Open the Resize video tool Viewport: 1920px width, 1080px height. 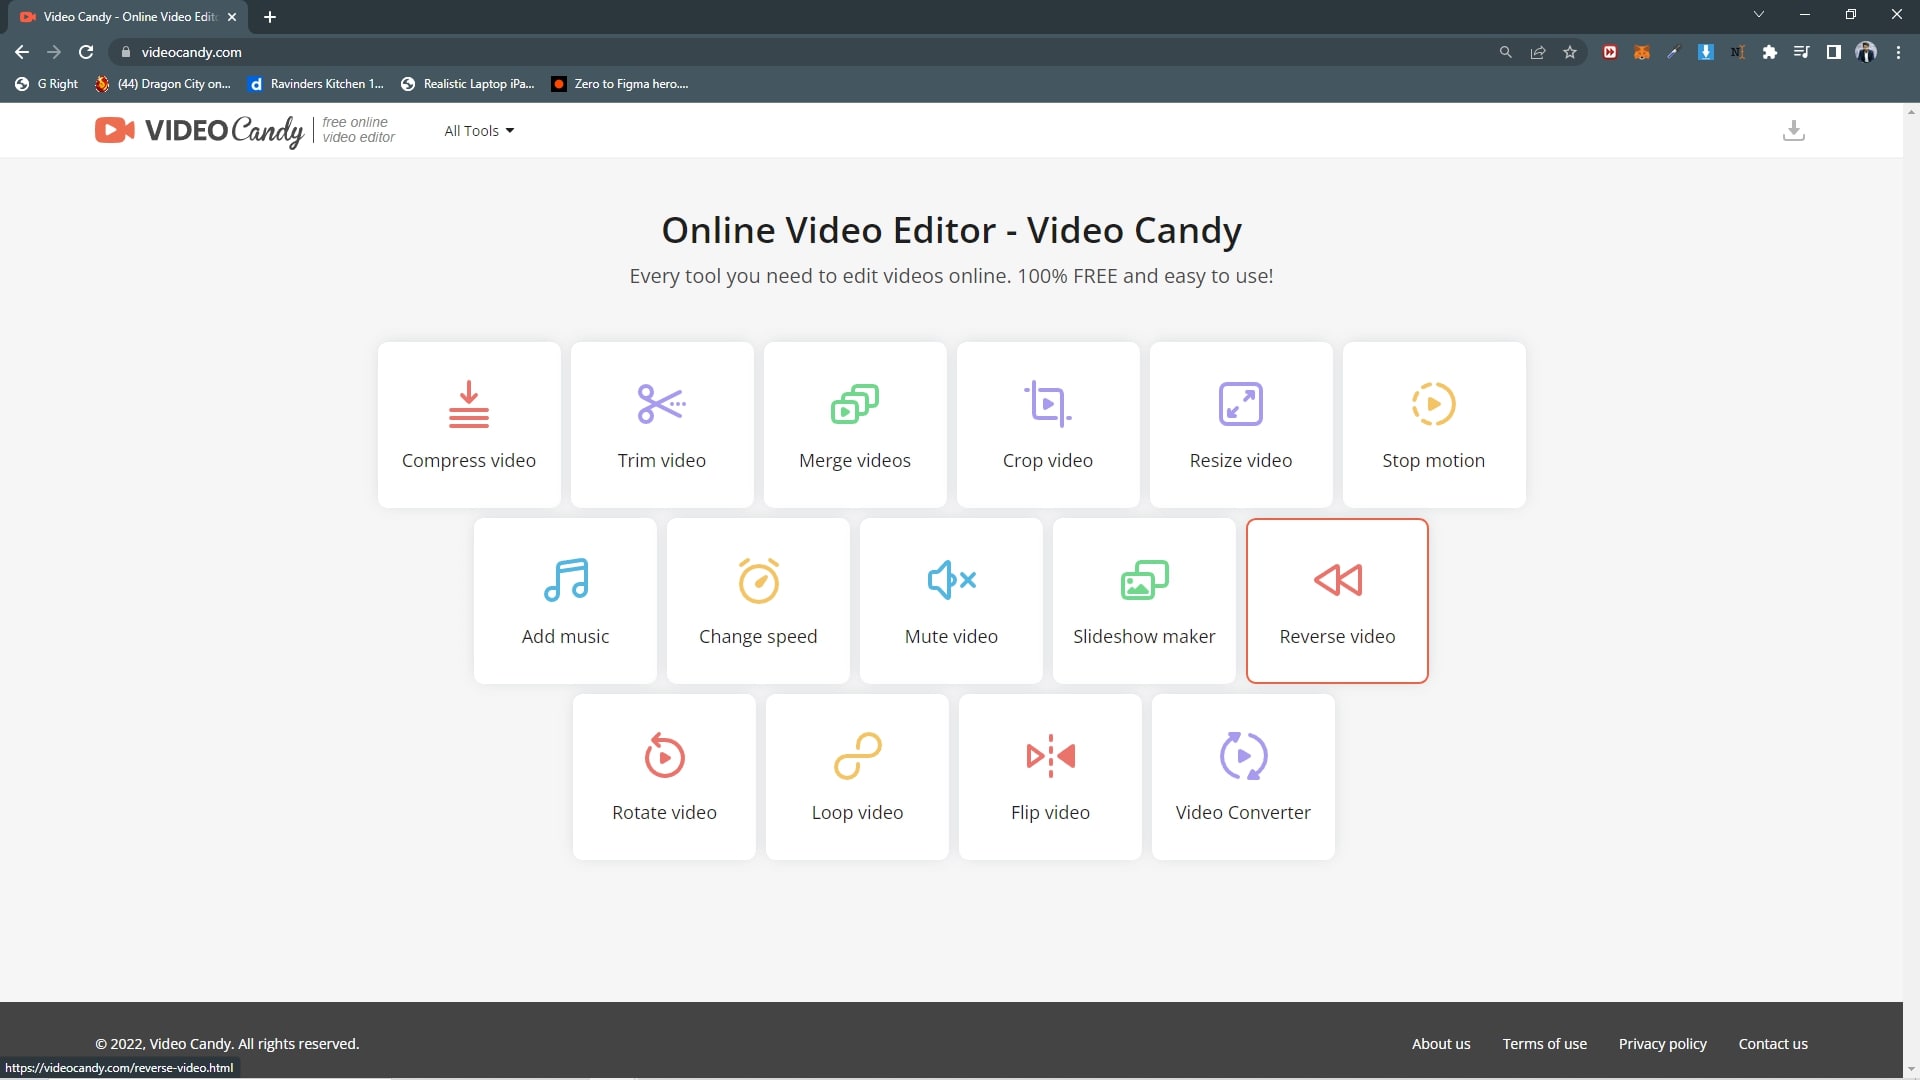[1240, 425]
